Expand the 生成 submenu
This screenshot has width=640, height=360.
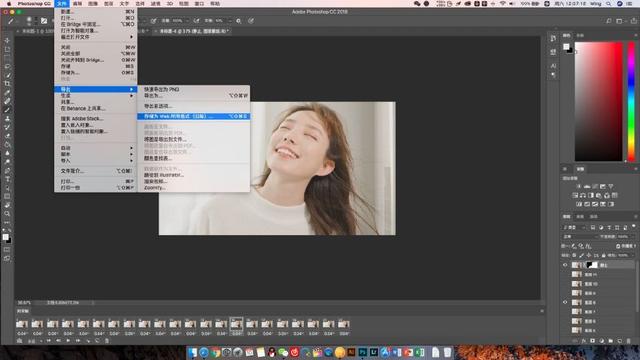coord(96,96)
